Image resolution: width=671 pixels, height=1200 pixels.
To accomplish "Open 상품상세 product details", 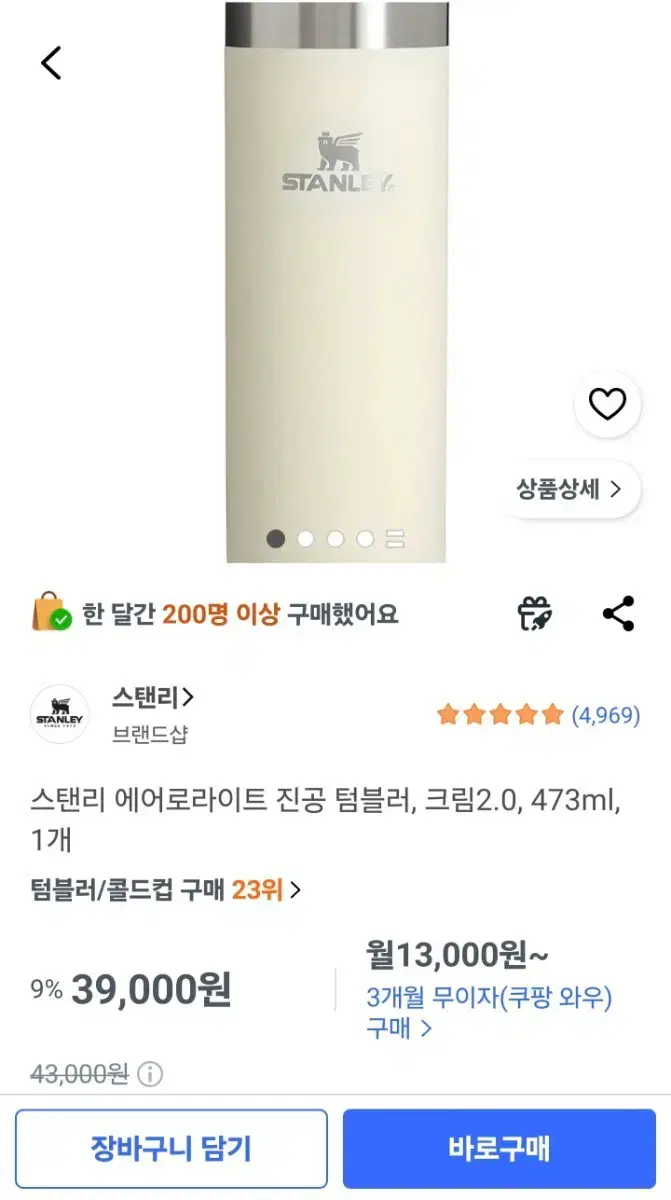I will (x=570, y=489).
